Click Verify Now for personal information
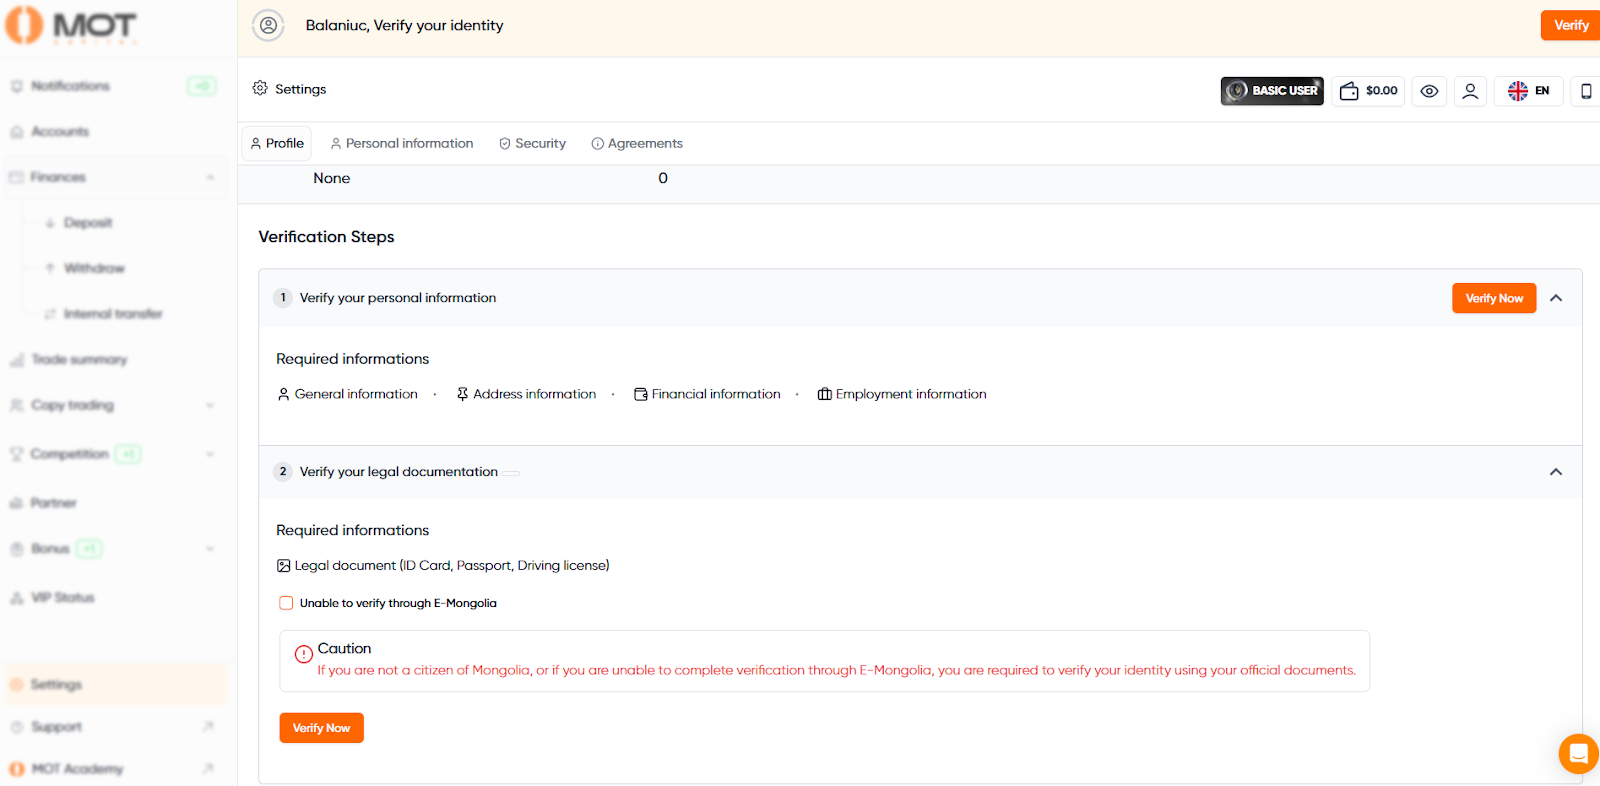The width and height of the screenshot is (1600, 786). click(x=1493, y=298)
